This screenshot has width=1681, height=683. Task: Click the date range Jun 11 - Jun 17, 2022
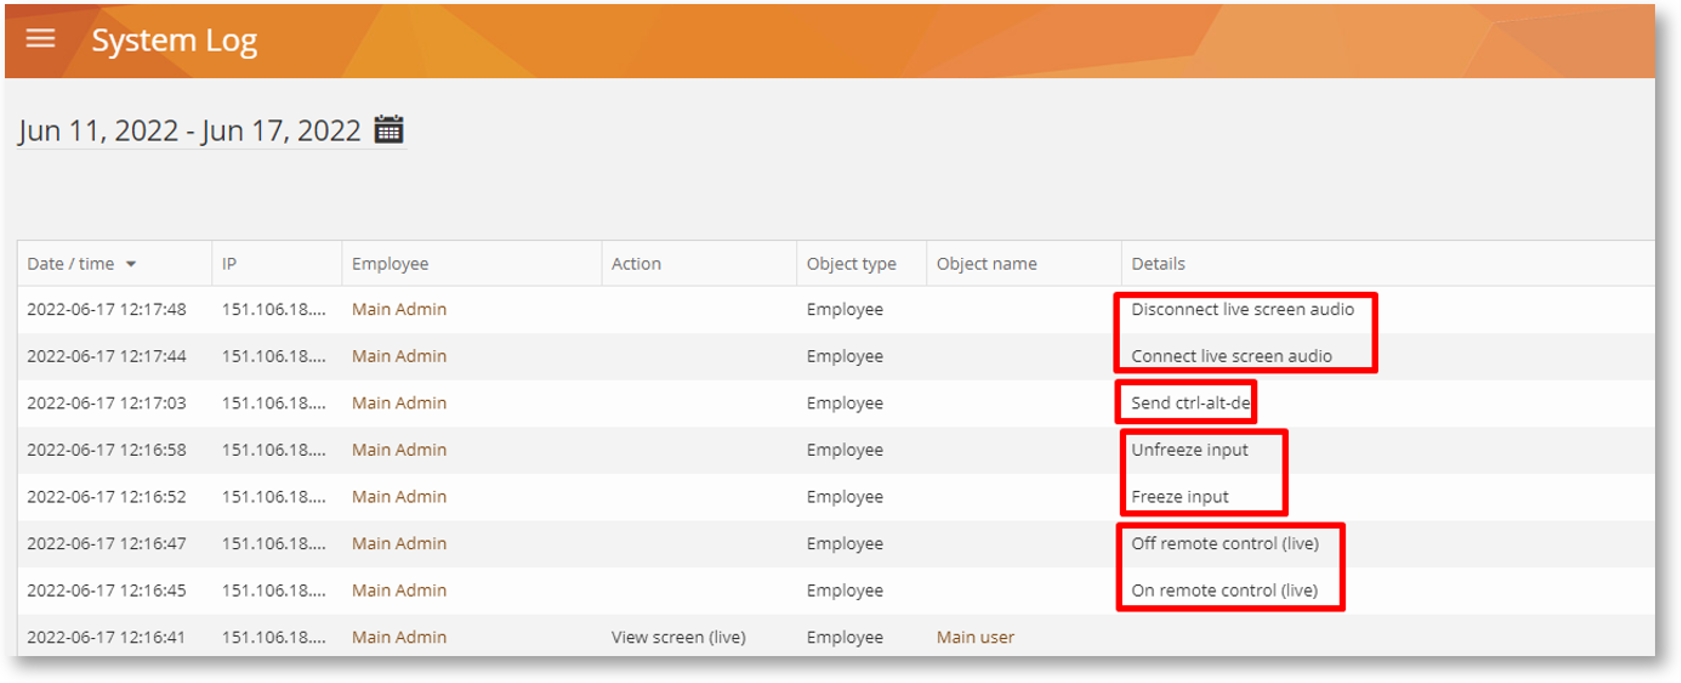pos(189,131)
